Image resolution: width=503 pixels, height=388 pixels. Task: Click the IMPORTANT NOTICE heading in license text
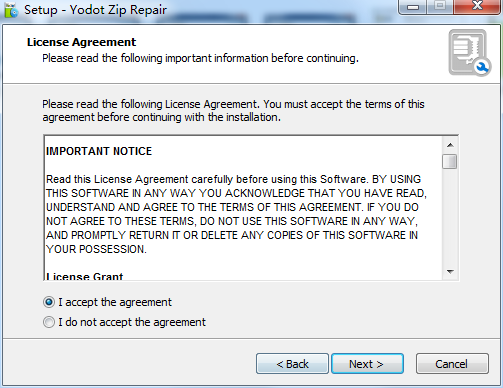(x=99, y=151)
